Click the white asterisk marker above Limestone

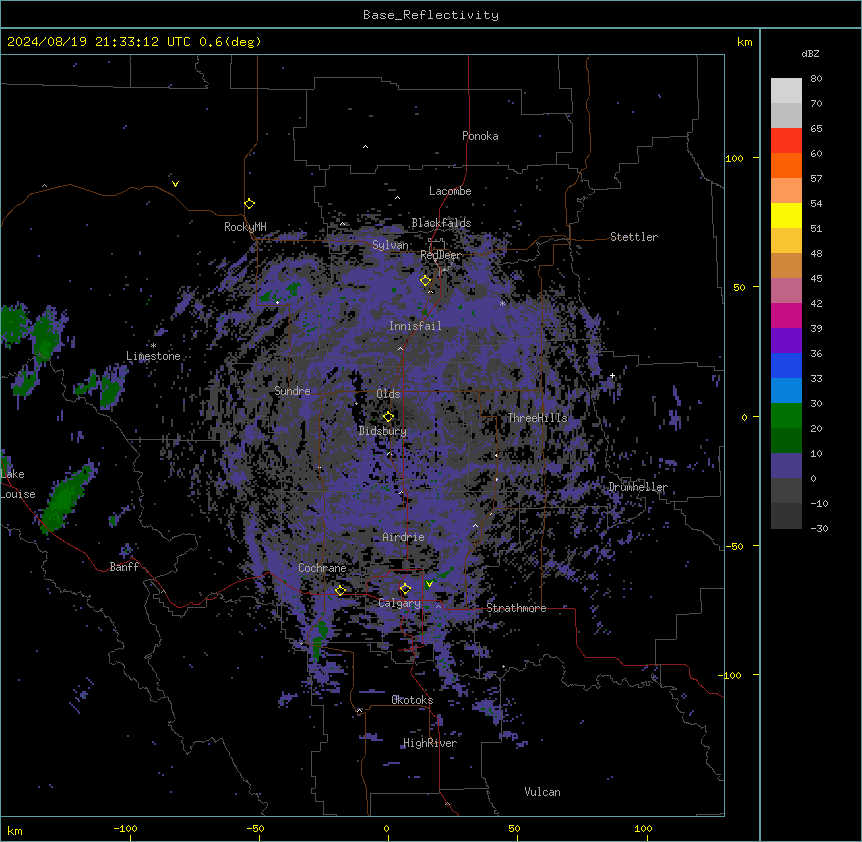pos(154,346)
